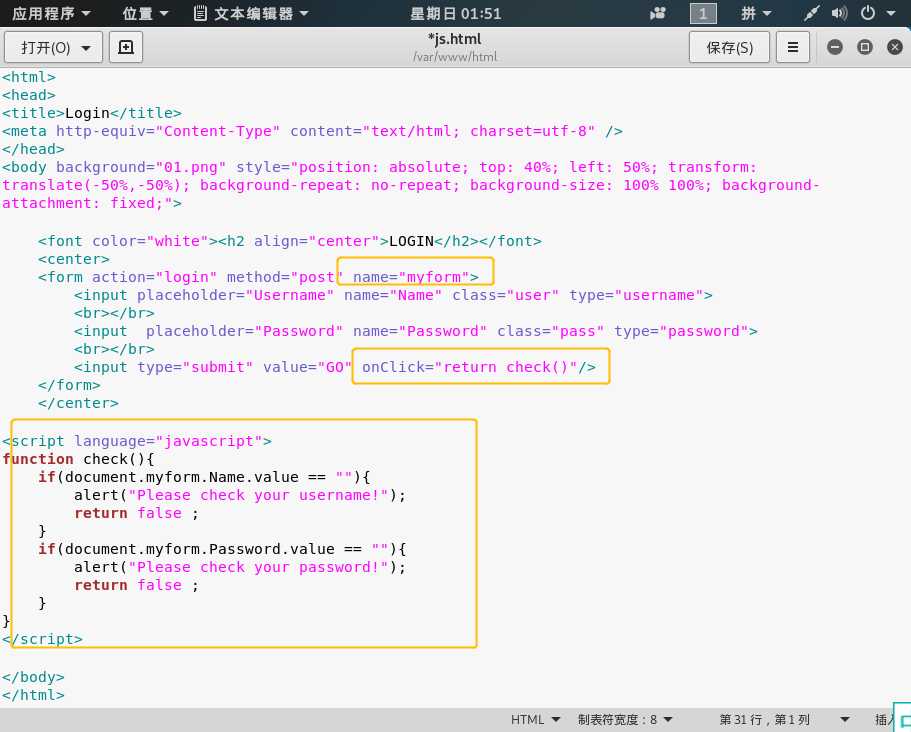Viewport: 911px width, 732px height.
Task: Click the </body> closing tag
Action: click(x=33, y=677)
